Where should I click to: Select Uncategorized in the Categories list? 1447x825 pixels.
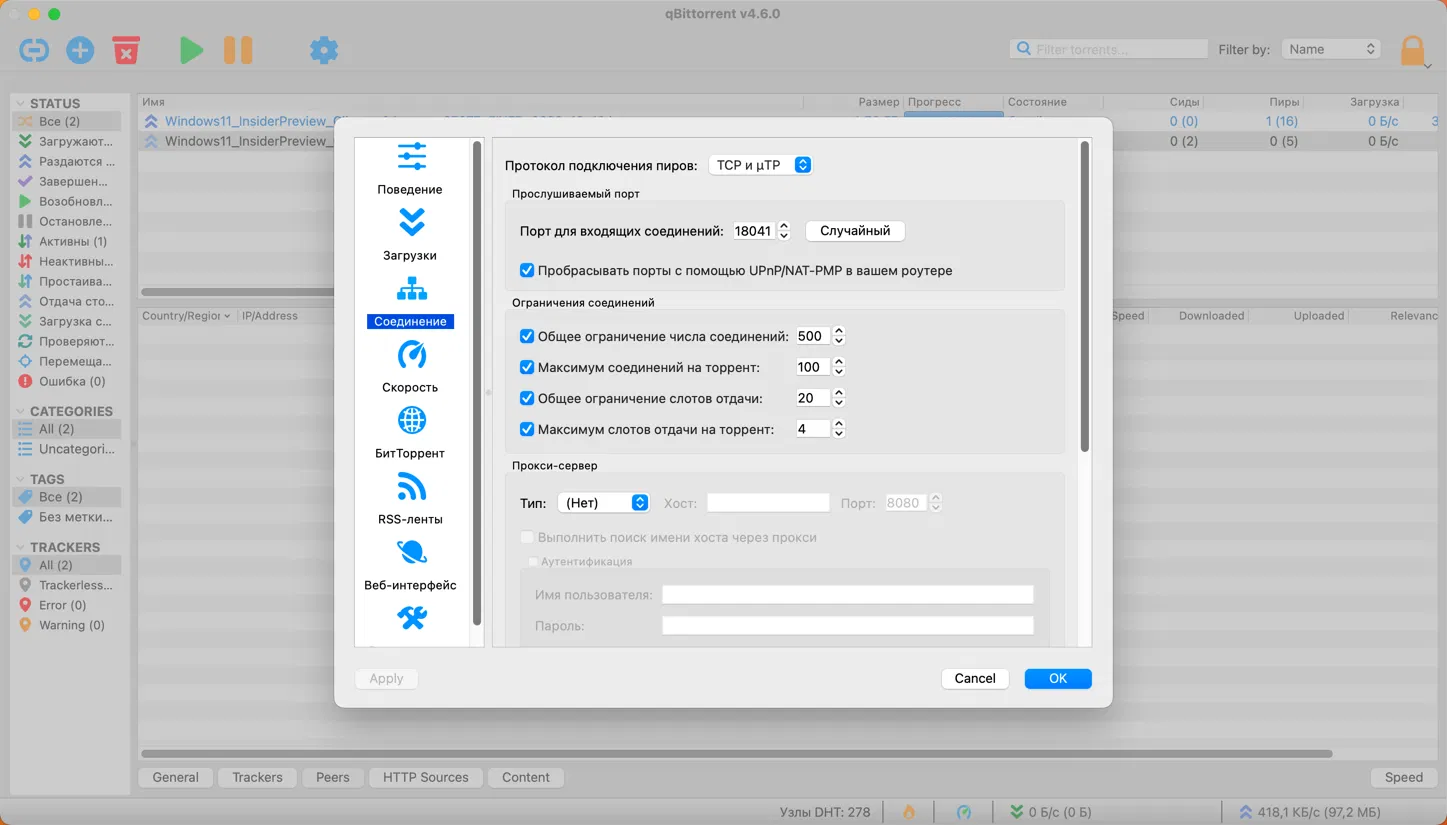[x=66, y=449]
